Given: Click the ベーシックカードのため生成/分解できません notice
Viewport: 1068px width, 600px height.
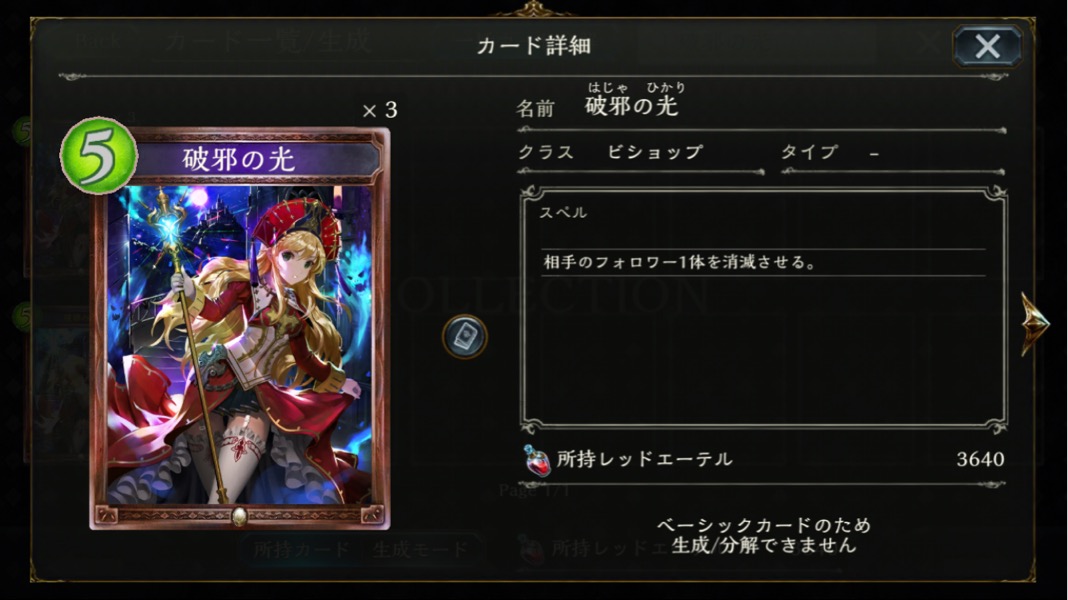Looking at the screenshot, I should click(764, 535).
